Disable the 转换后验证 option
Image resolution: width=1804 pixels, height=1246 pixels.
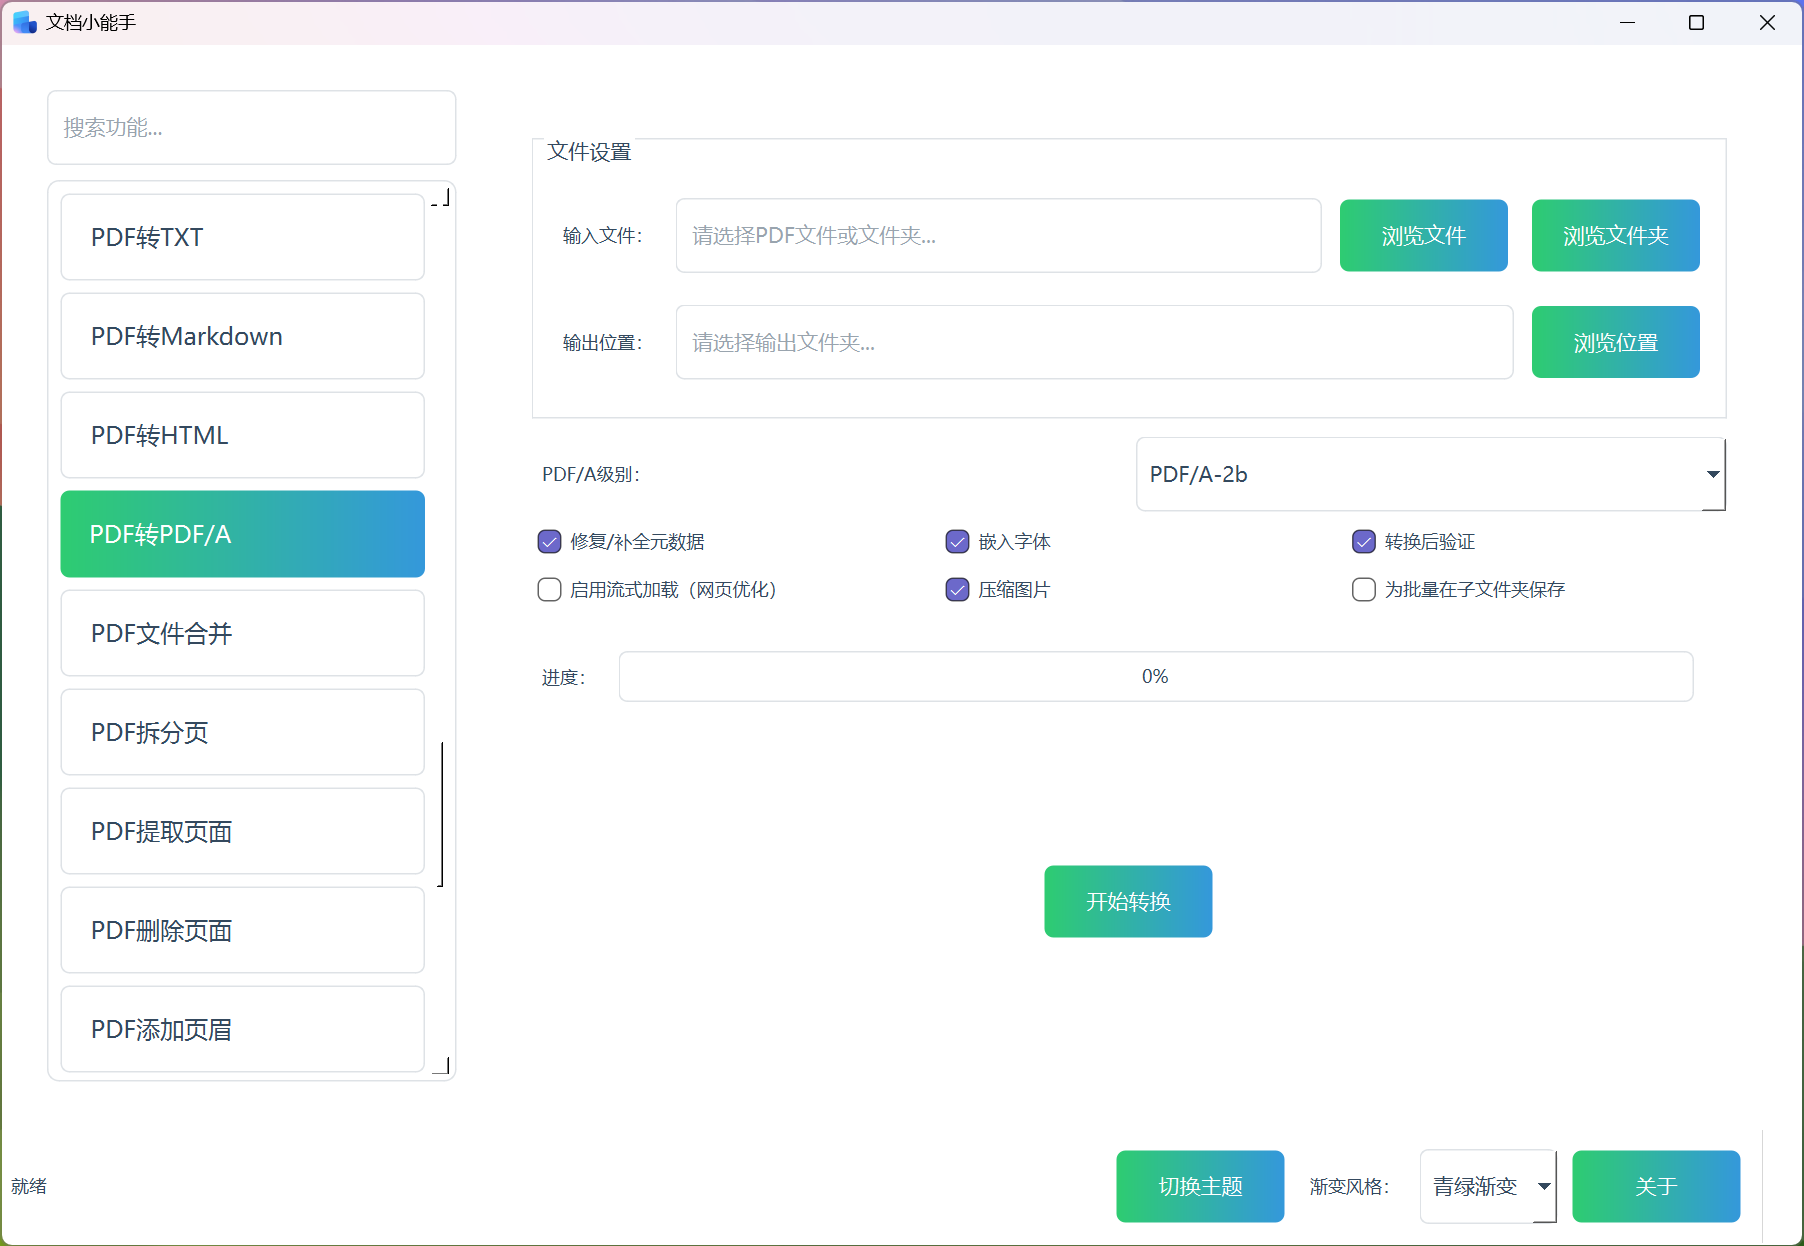(1363, 542)
